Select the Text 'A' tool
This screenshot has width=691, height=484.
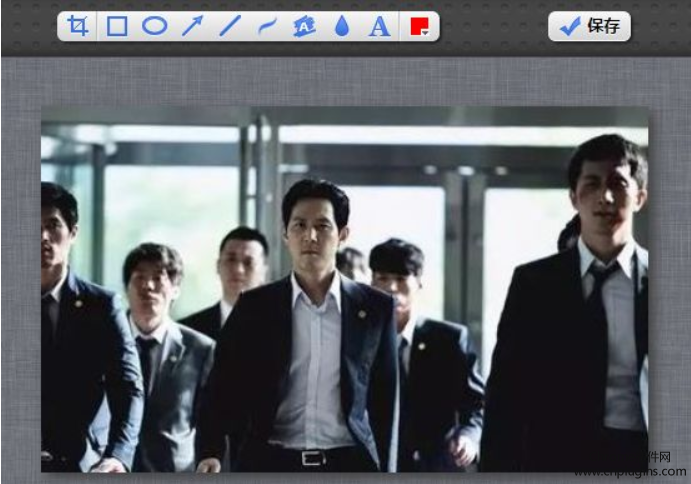379,26
